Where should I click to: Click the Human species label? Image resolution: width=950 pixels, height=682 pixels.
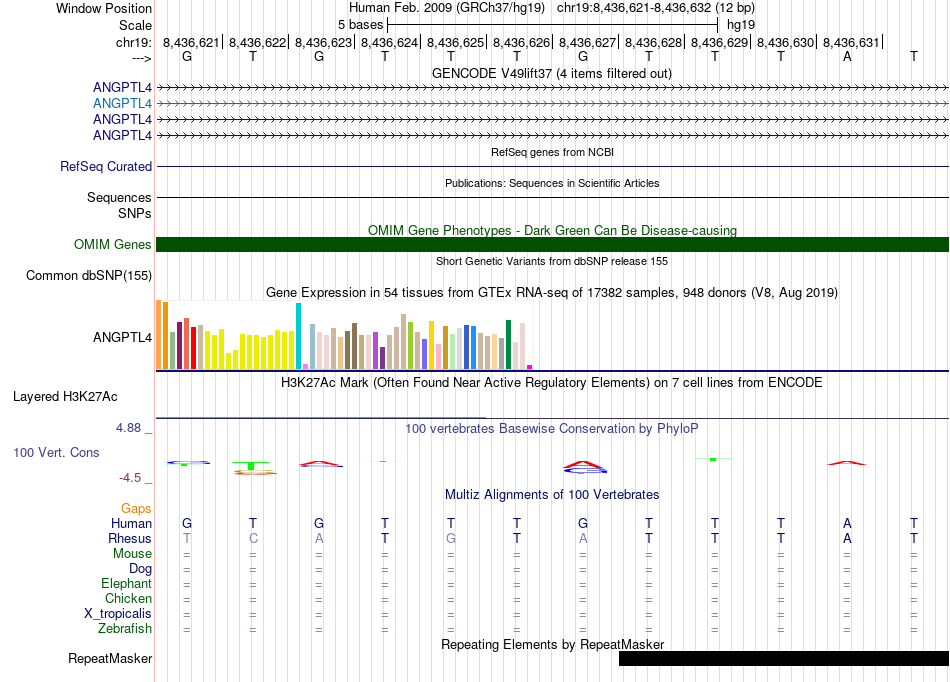pyautogui.click(x=131, y=523)
